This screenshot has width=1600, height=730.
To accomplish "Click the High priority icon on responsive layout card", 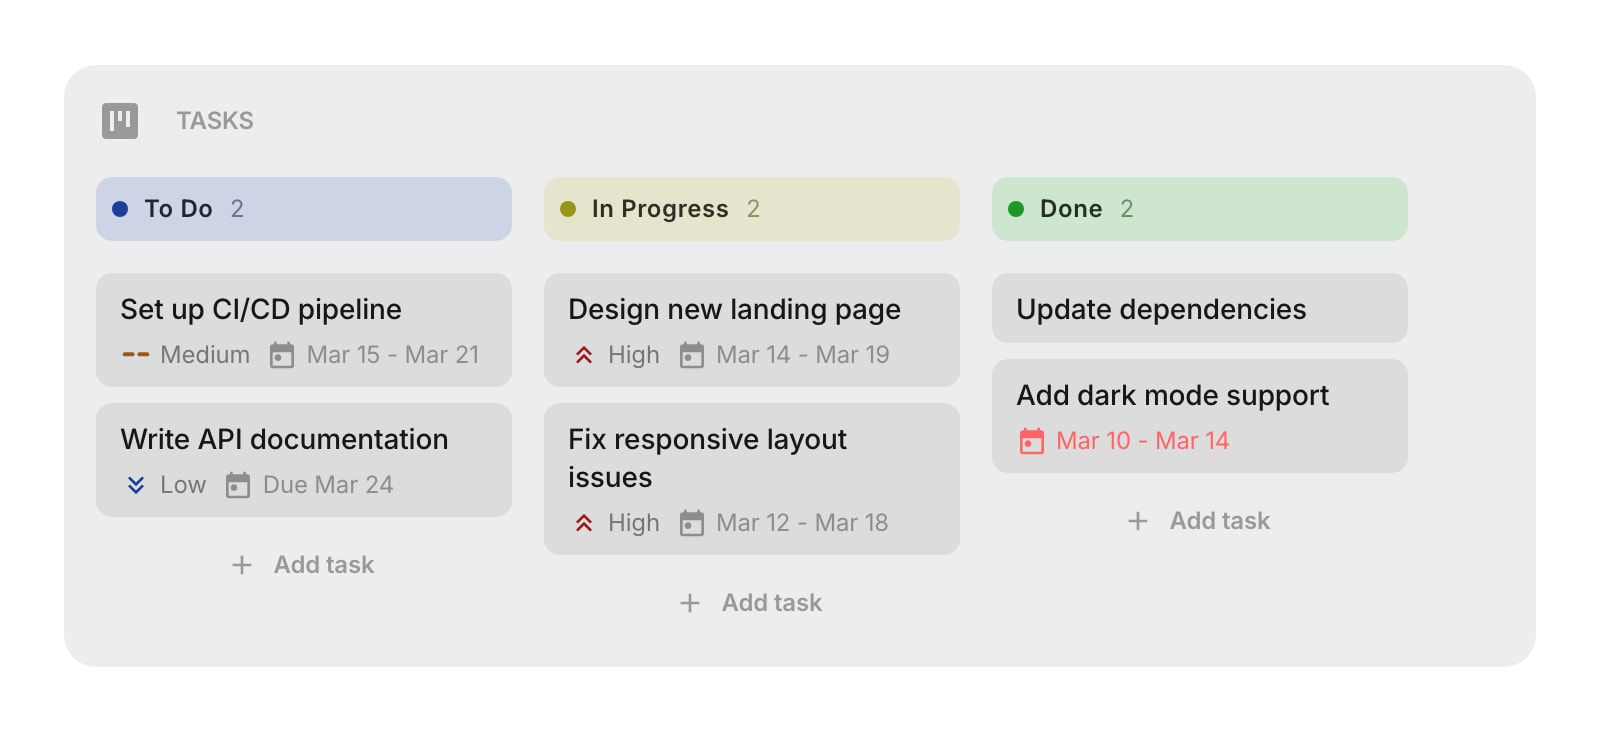I will pyautogui.click(x=585, y=522).
